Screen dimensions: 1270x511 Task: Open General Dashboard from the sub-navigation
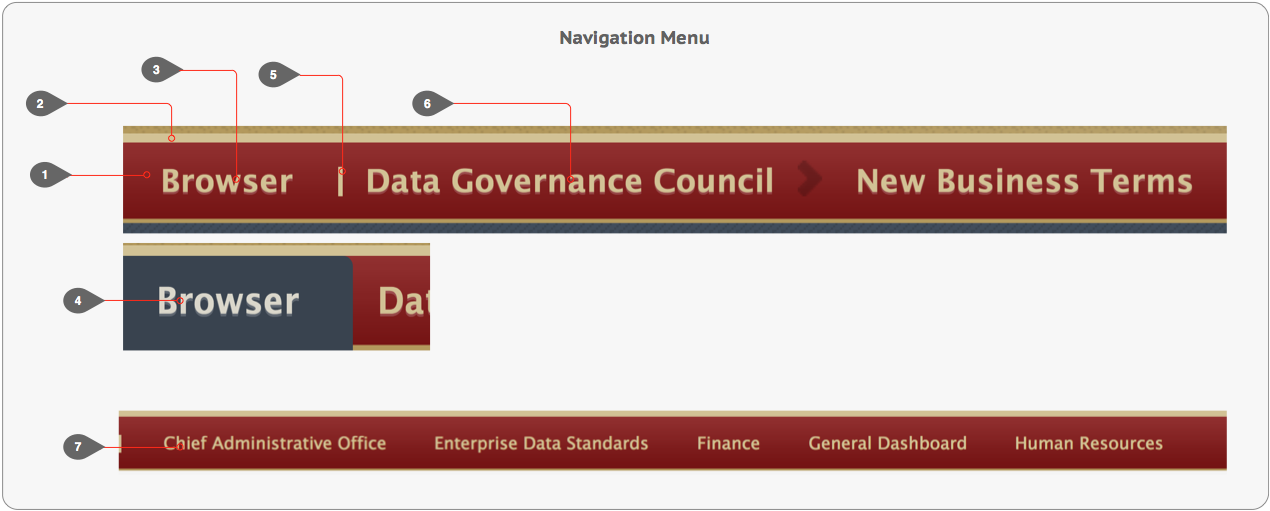[x=888, y=443]
